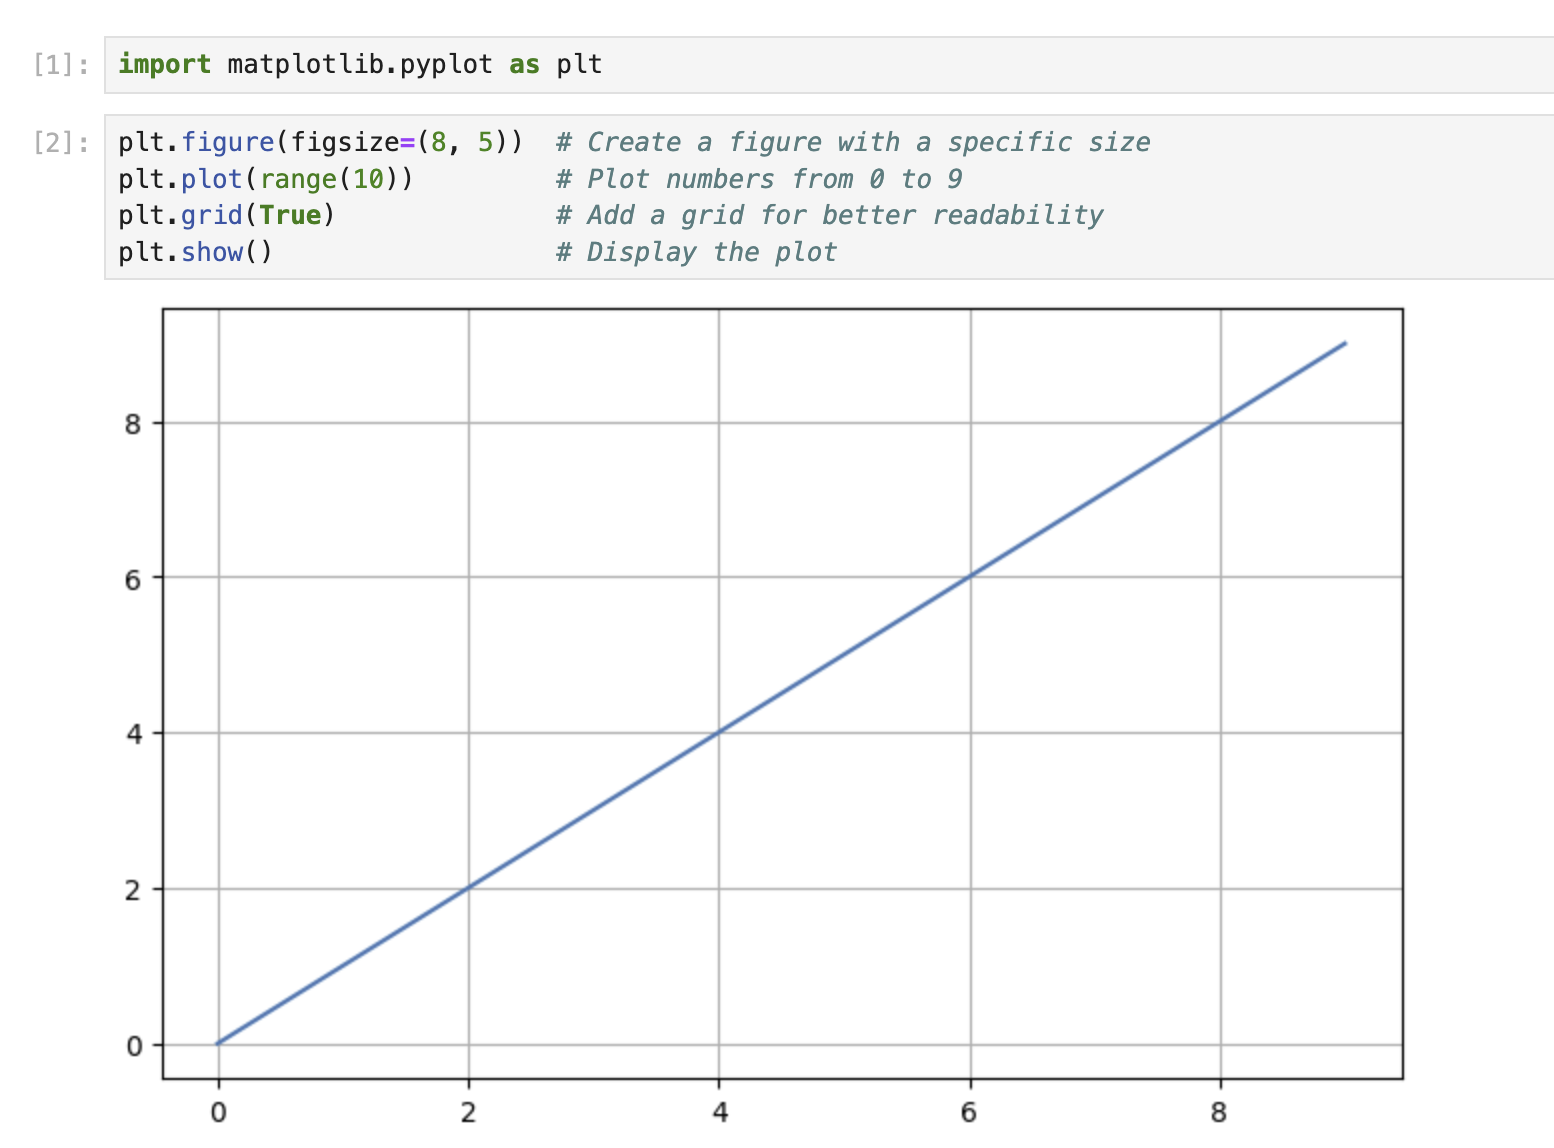The image size is (1554, 1148).
Task: Click the 'as' keyword in first cell
Action: tap(524, 65)
